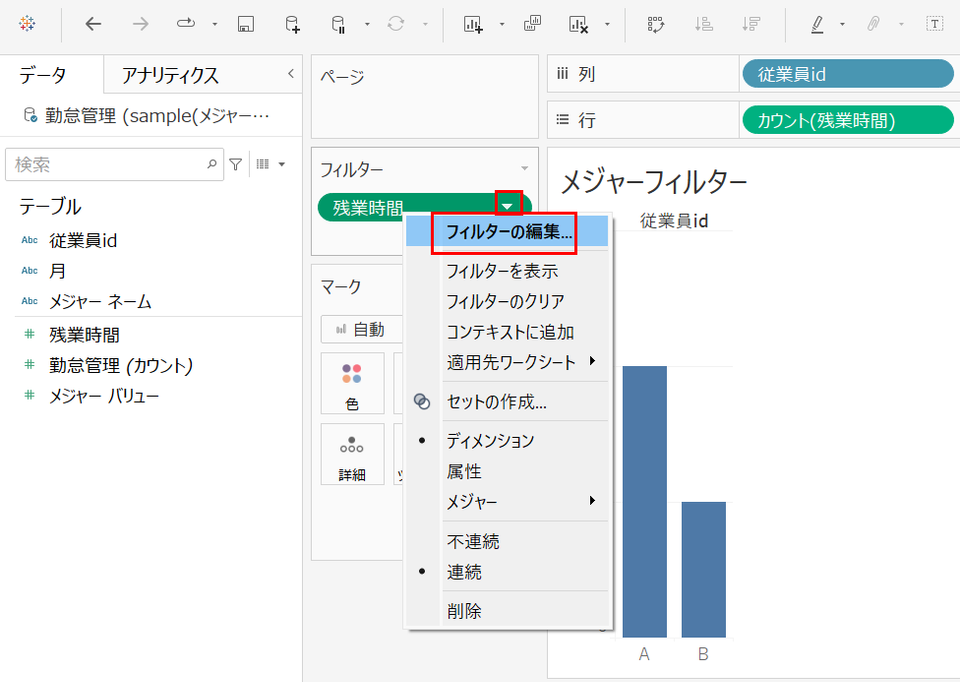
Task: Click the new worksheet icon
Action: click(x=473, y=24)
